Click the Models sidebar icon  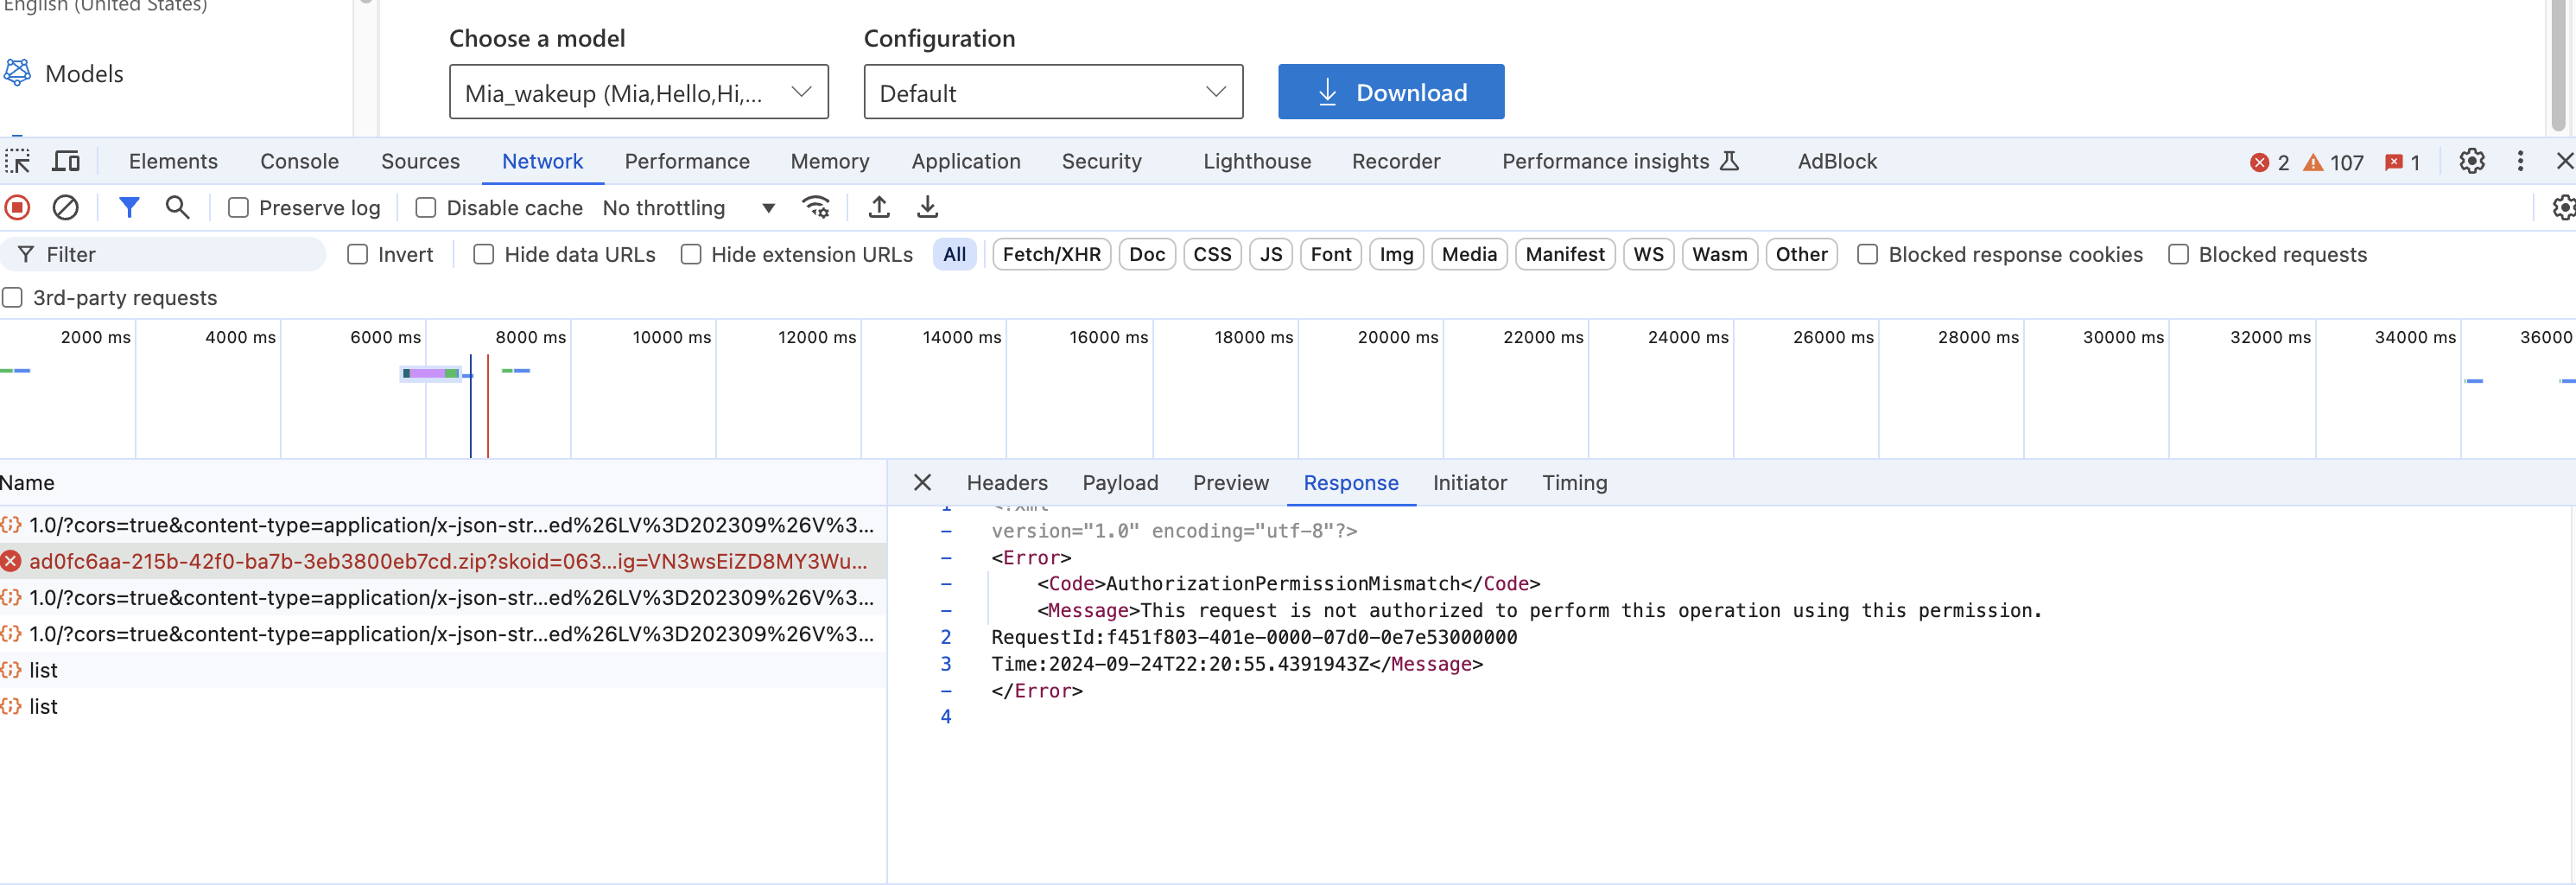point(17,73)
